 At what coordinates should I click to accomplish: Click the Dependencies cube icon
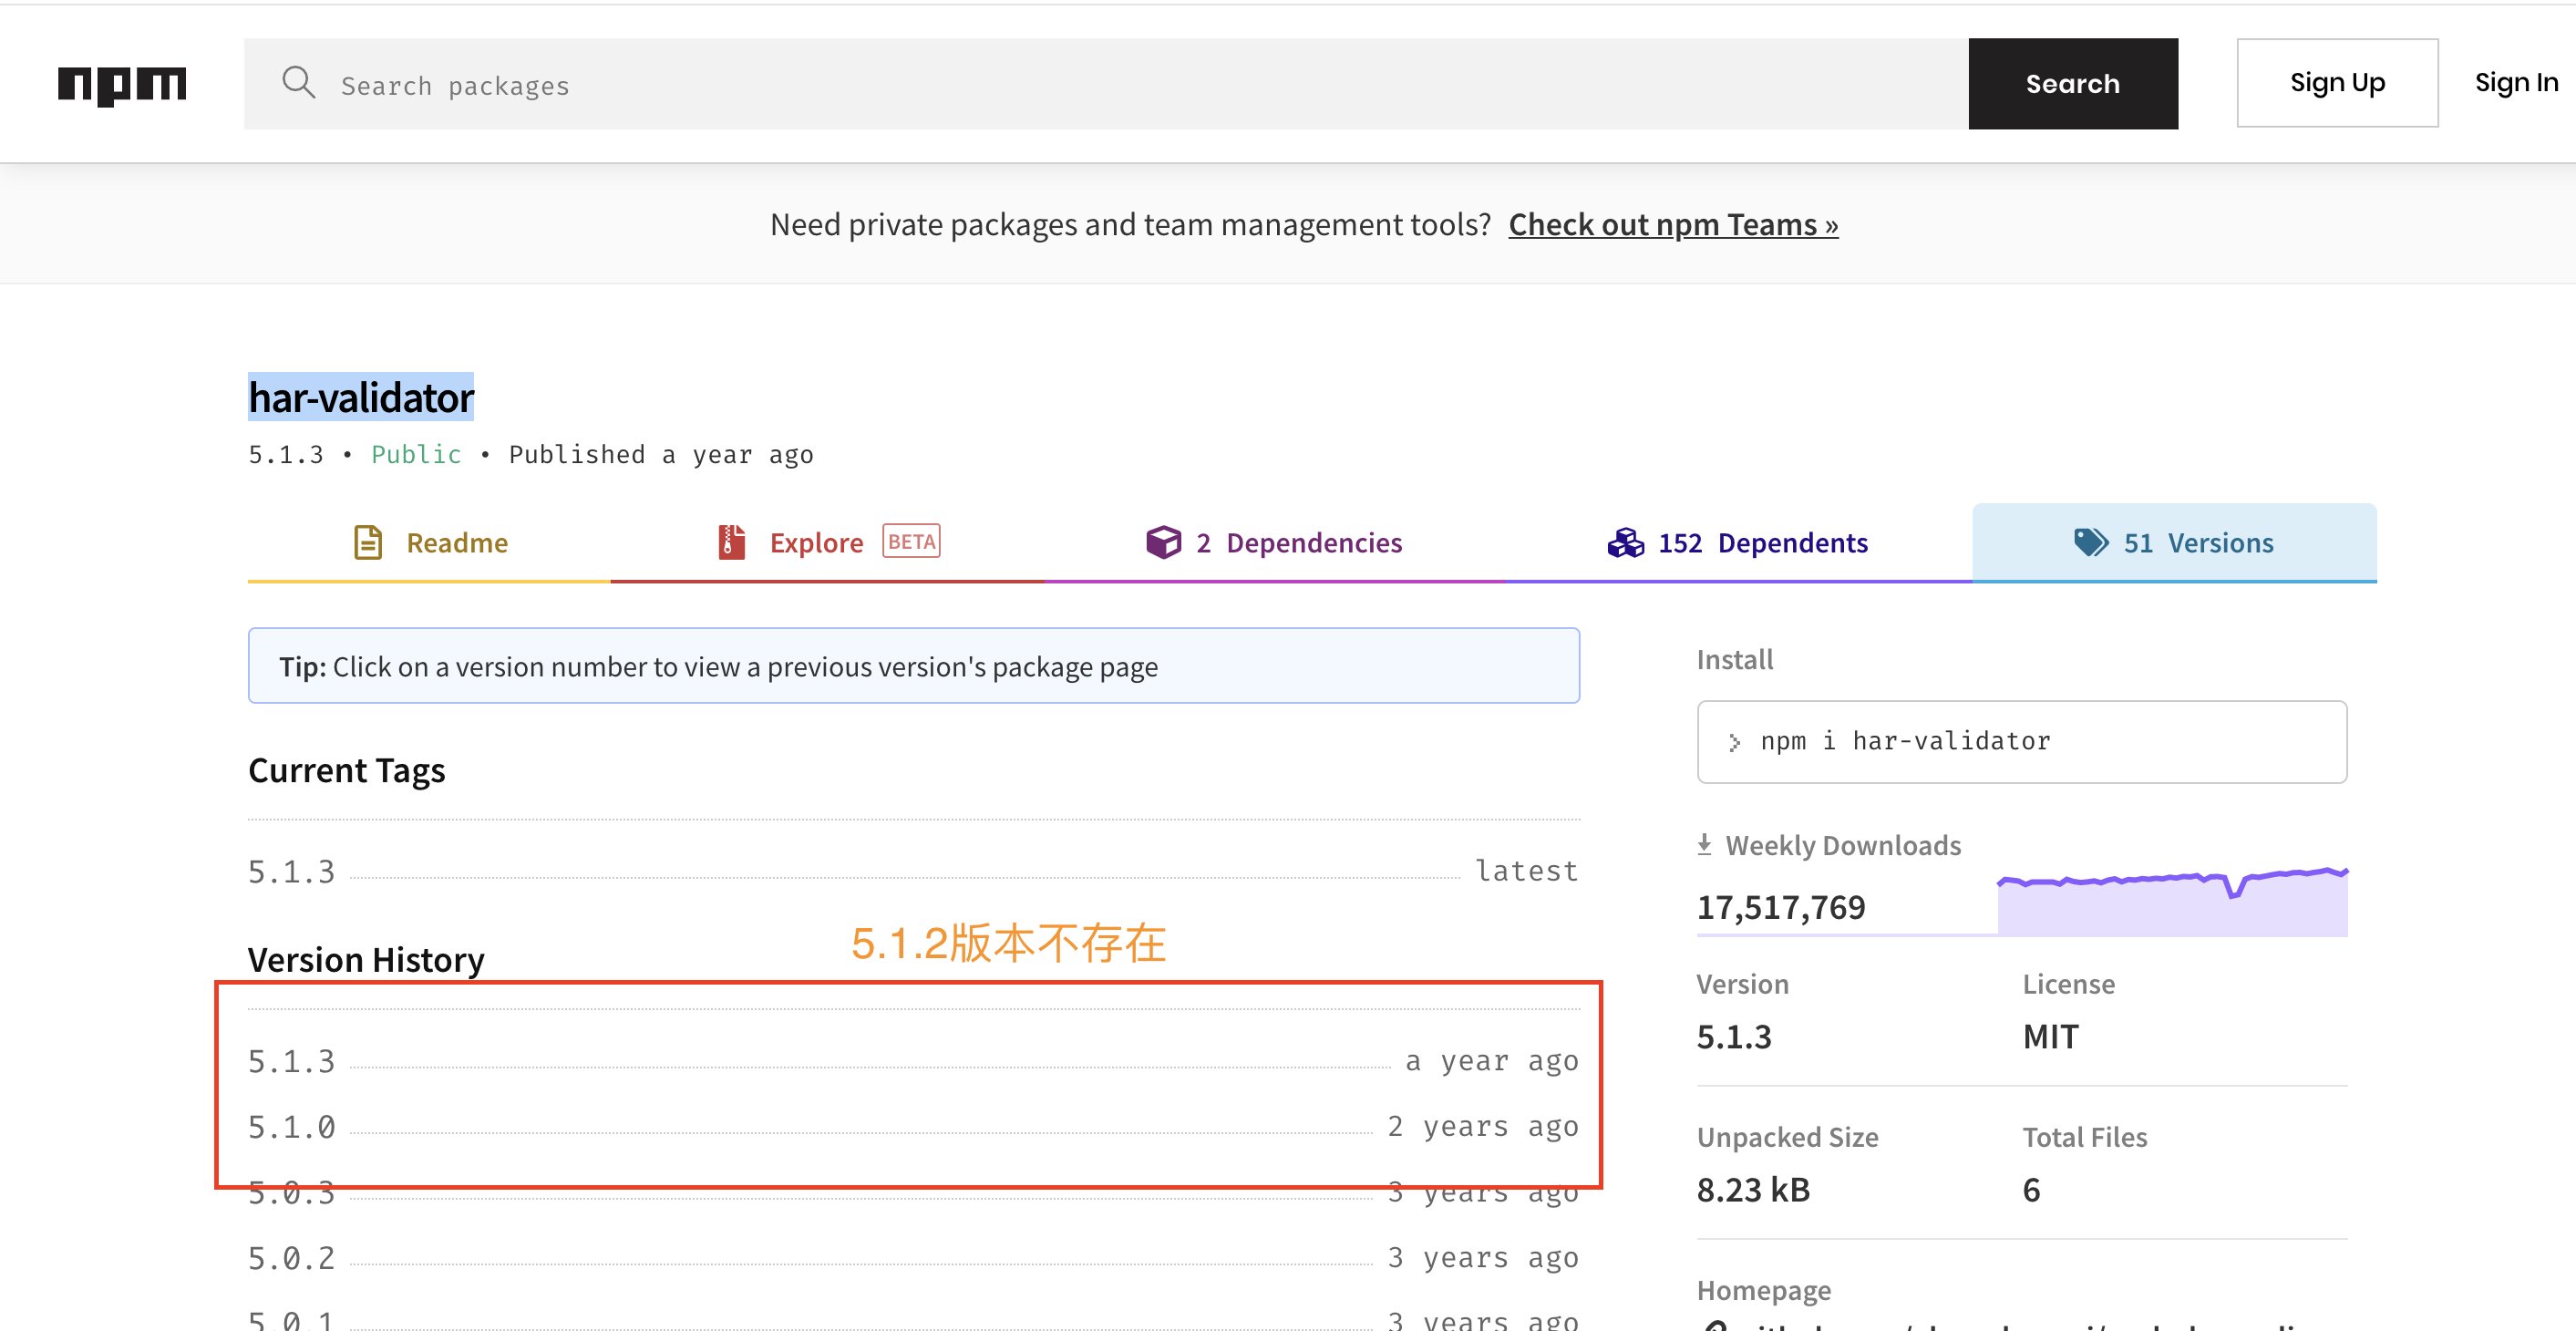point(1163,542)
